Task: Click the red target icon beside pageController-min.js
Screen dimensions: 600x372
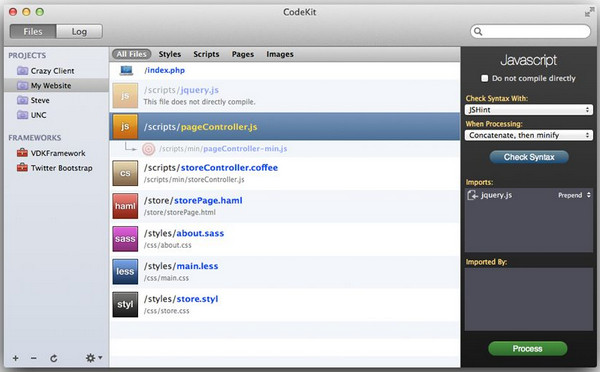Action: click(148, 149)
